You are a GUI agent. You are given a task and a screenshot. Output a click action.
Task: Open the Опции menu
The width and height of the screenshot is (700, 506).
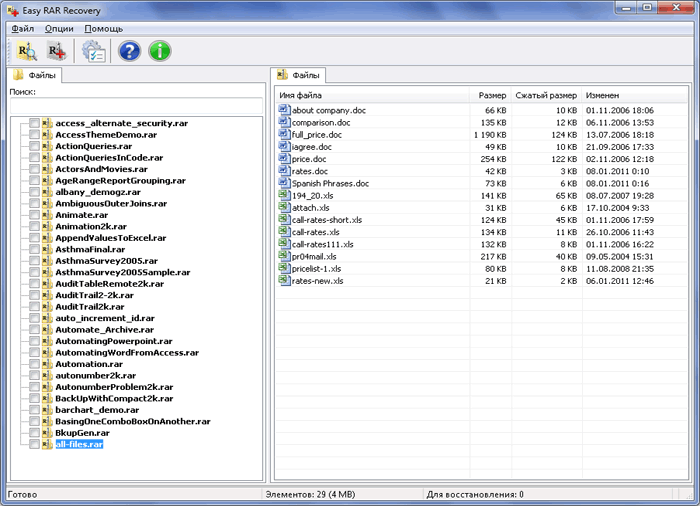pyautogui.click(x=59, y=29)
